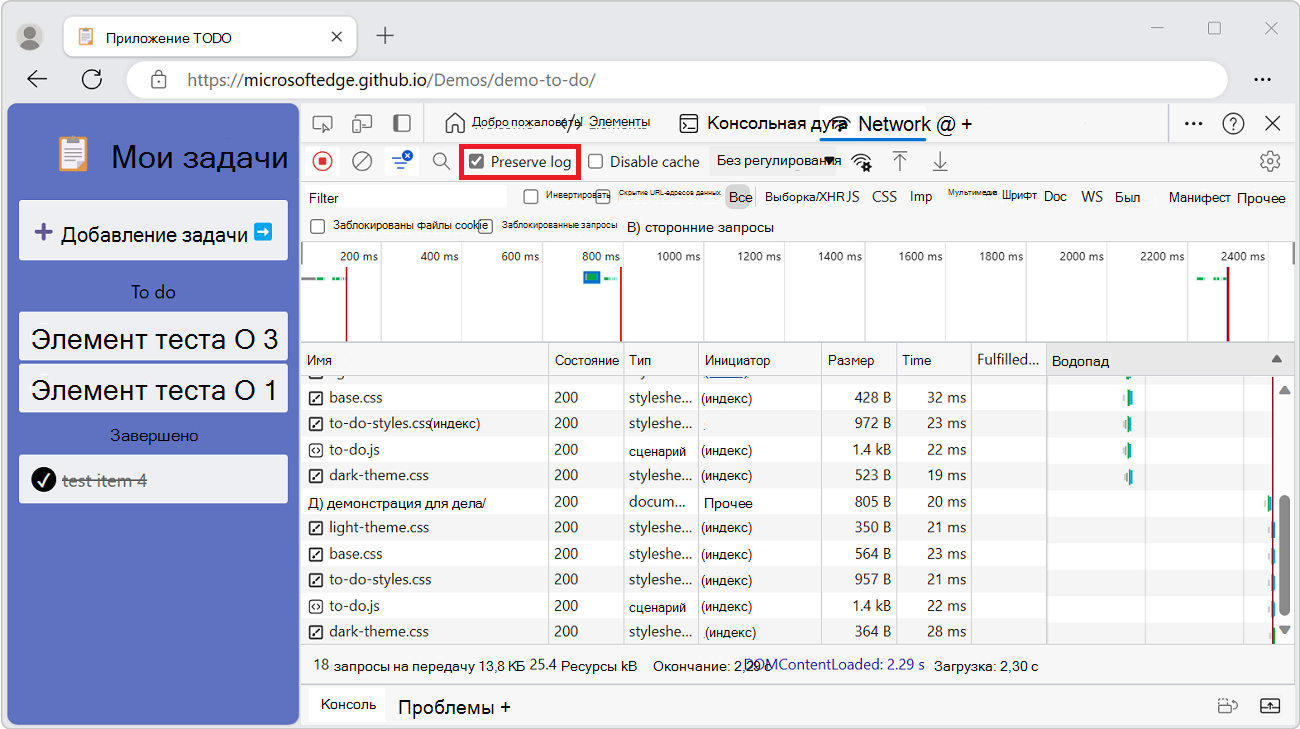Sort by the Водопад column arrow
The width and height of the screenshot is (1300, 729).
pos(1276,359)
